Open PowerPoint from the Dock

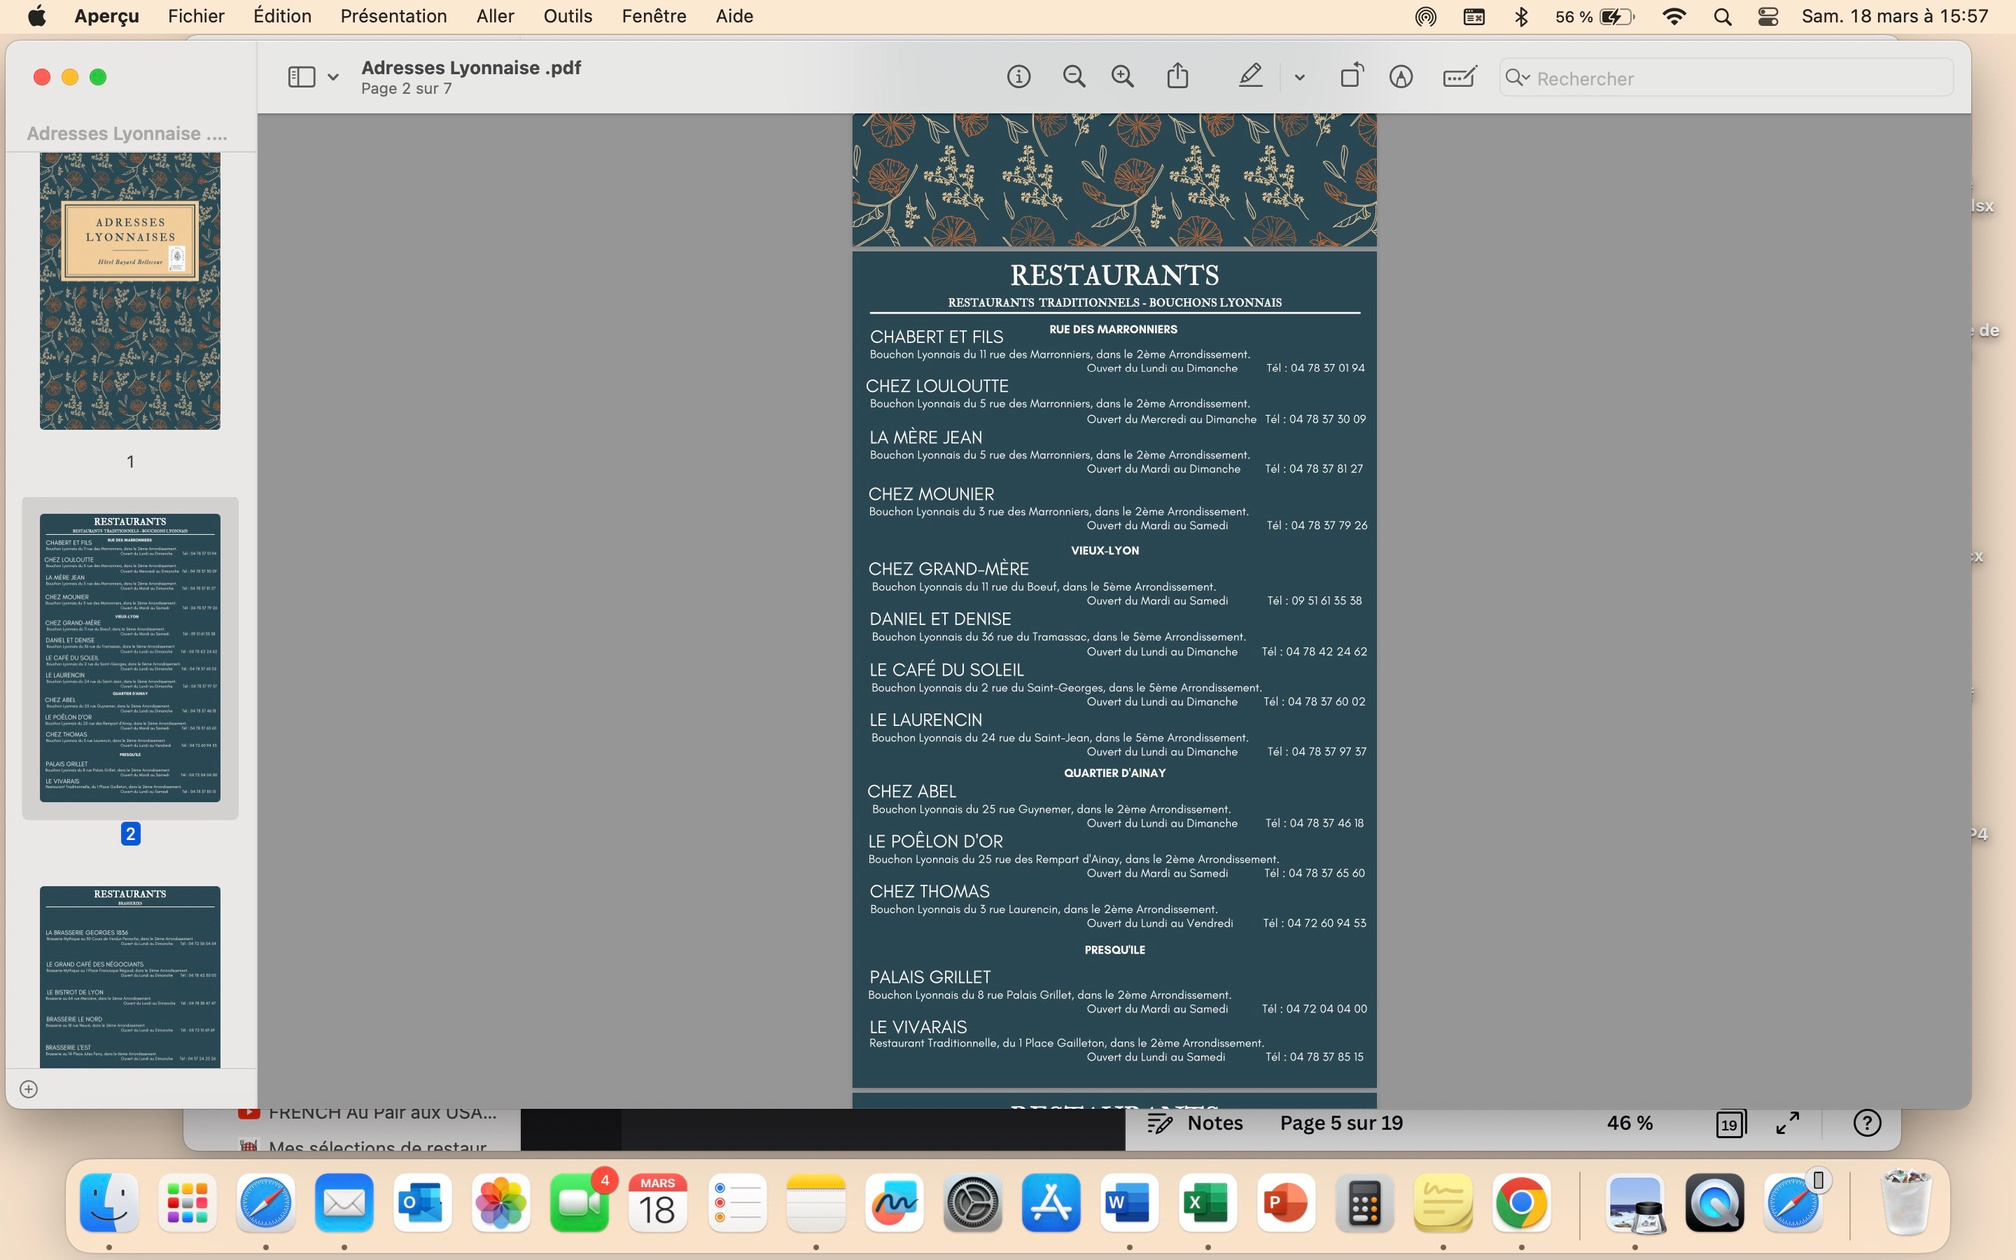tap(1286, 1202)
